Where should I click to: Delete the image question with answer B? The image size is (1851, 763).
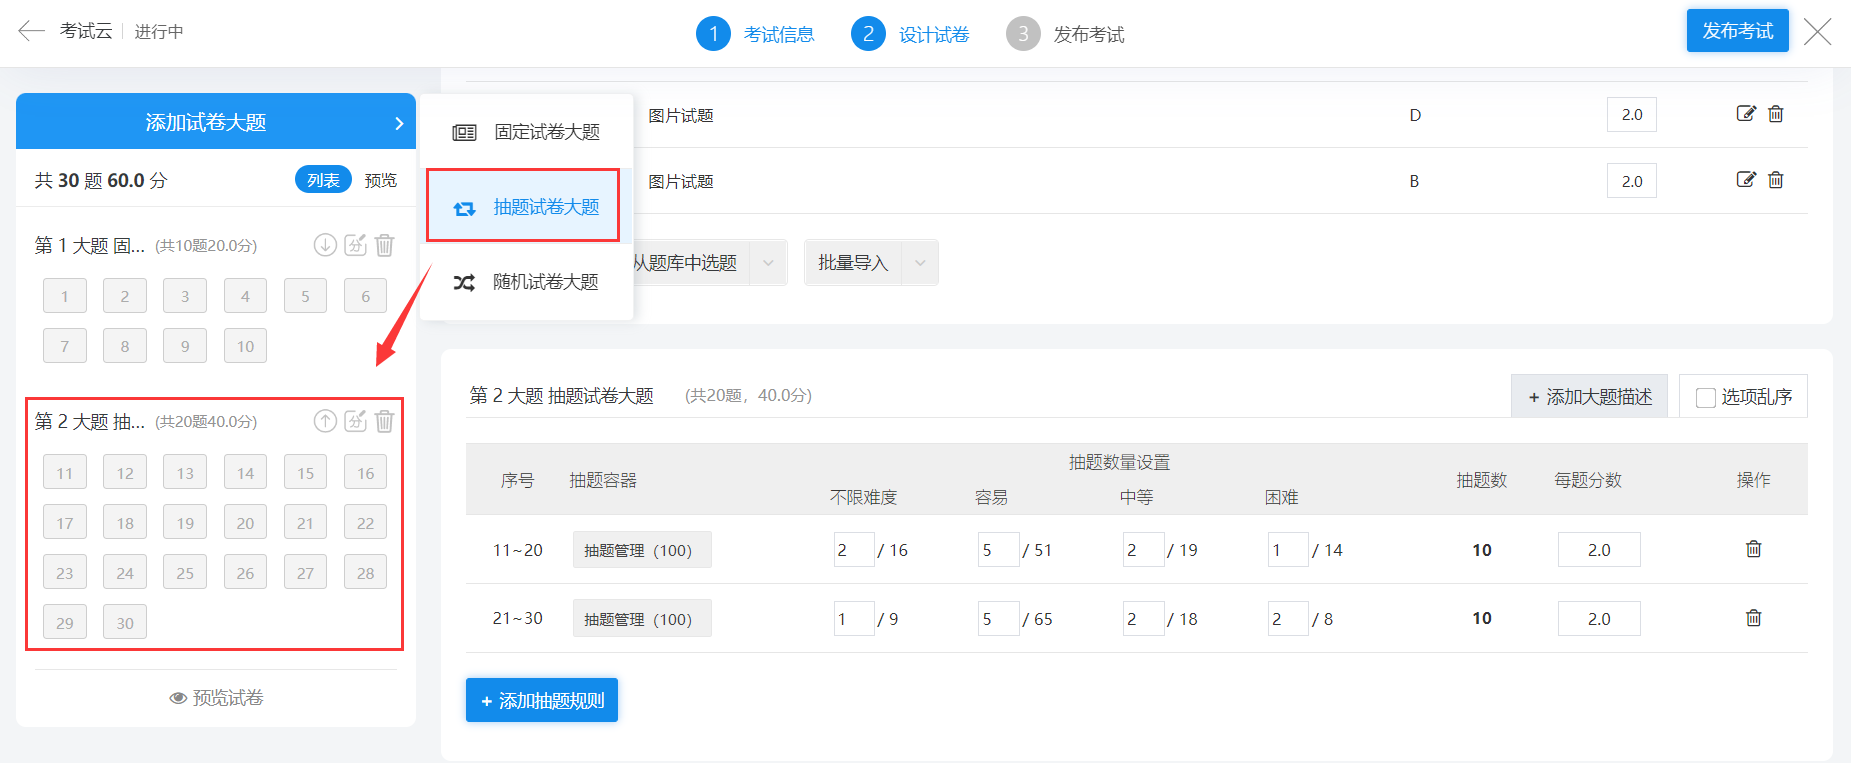pyautogui.click(x=1776, y=180)
